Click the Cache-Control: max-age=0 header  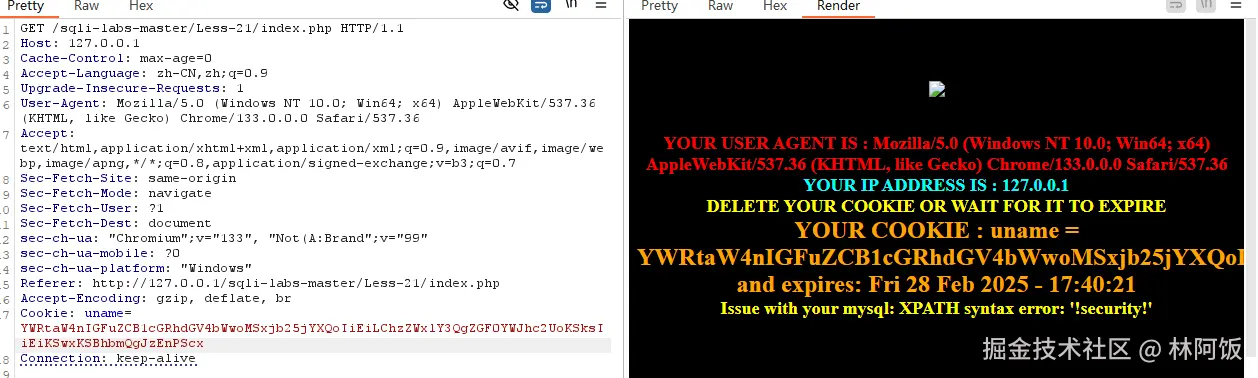click(x=116, y=59)
